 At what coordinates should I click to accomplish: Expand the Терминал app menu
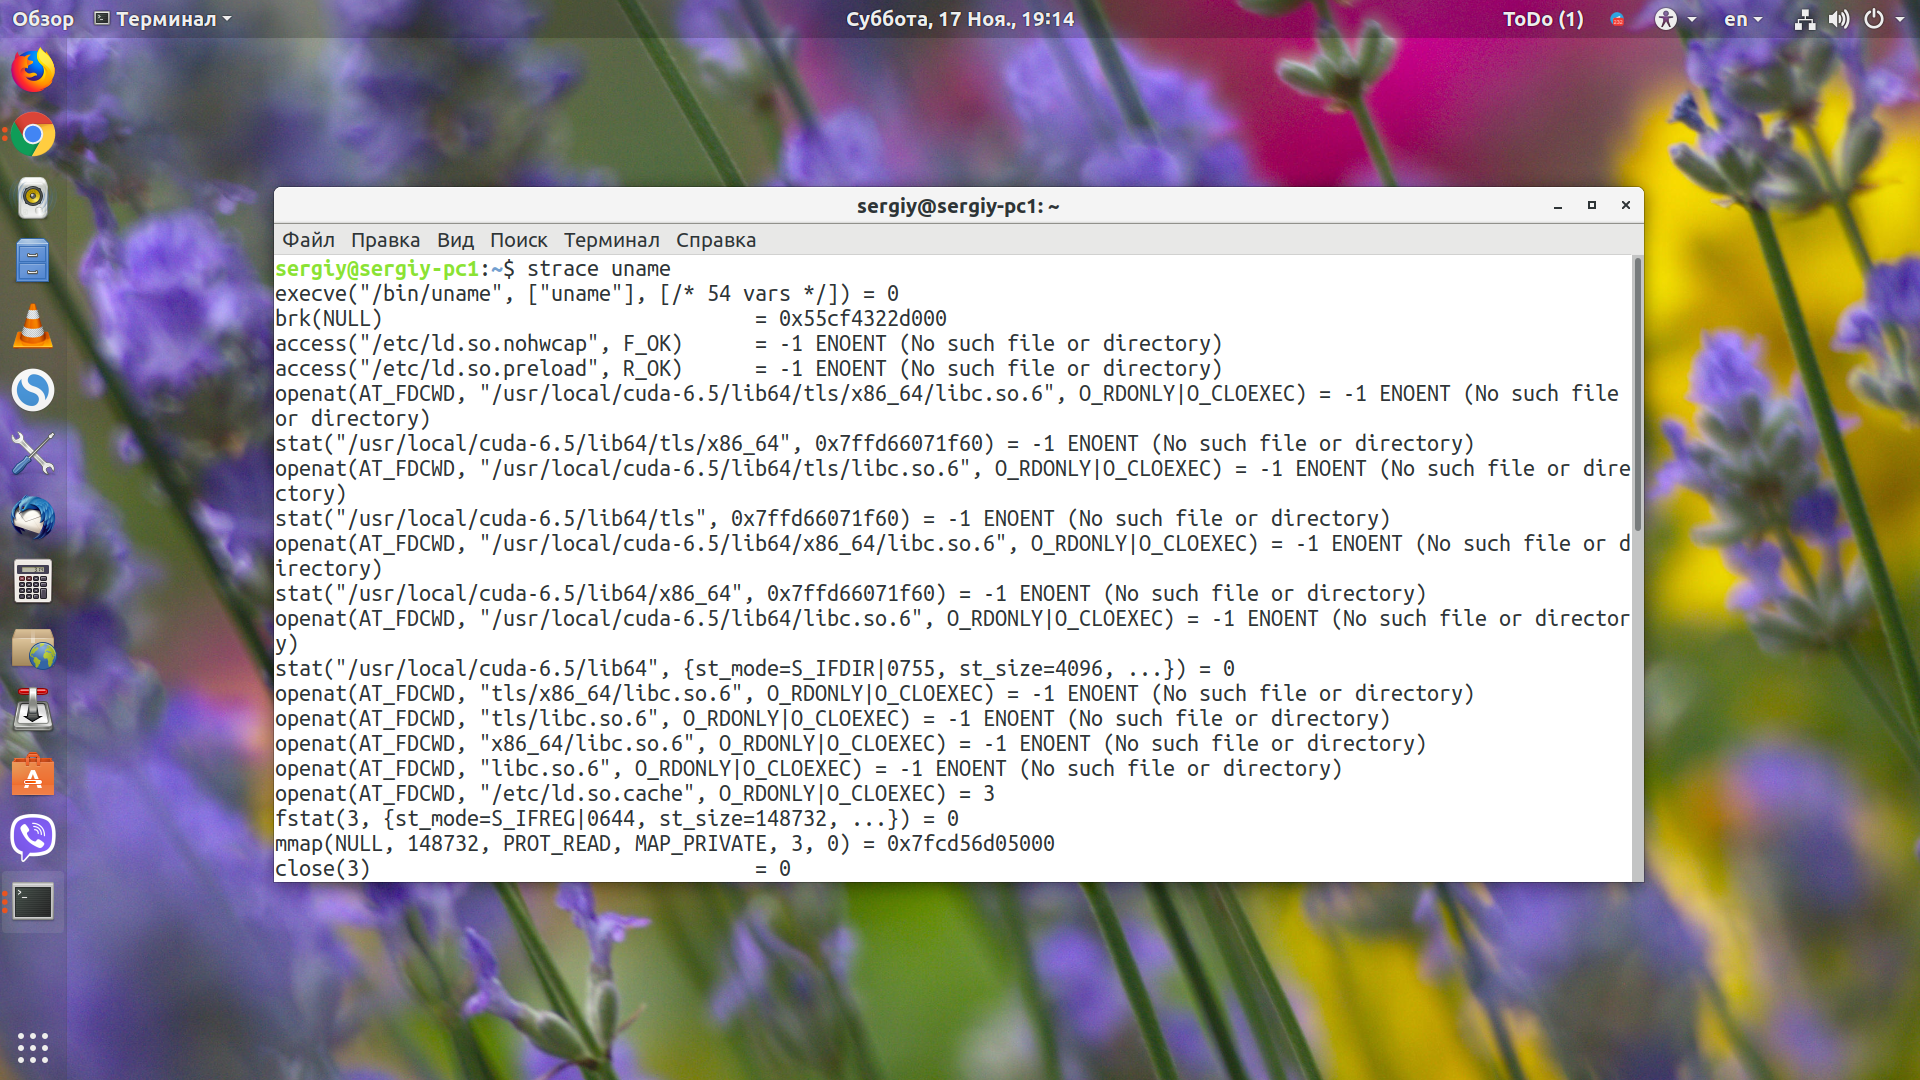tap(162, 19)
